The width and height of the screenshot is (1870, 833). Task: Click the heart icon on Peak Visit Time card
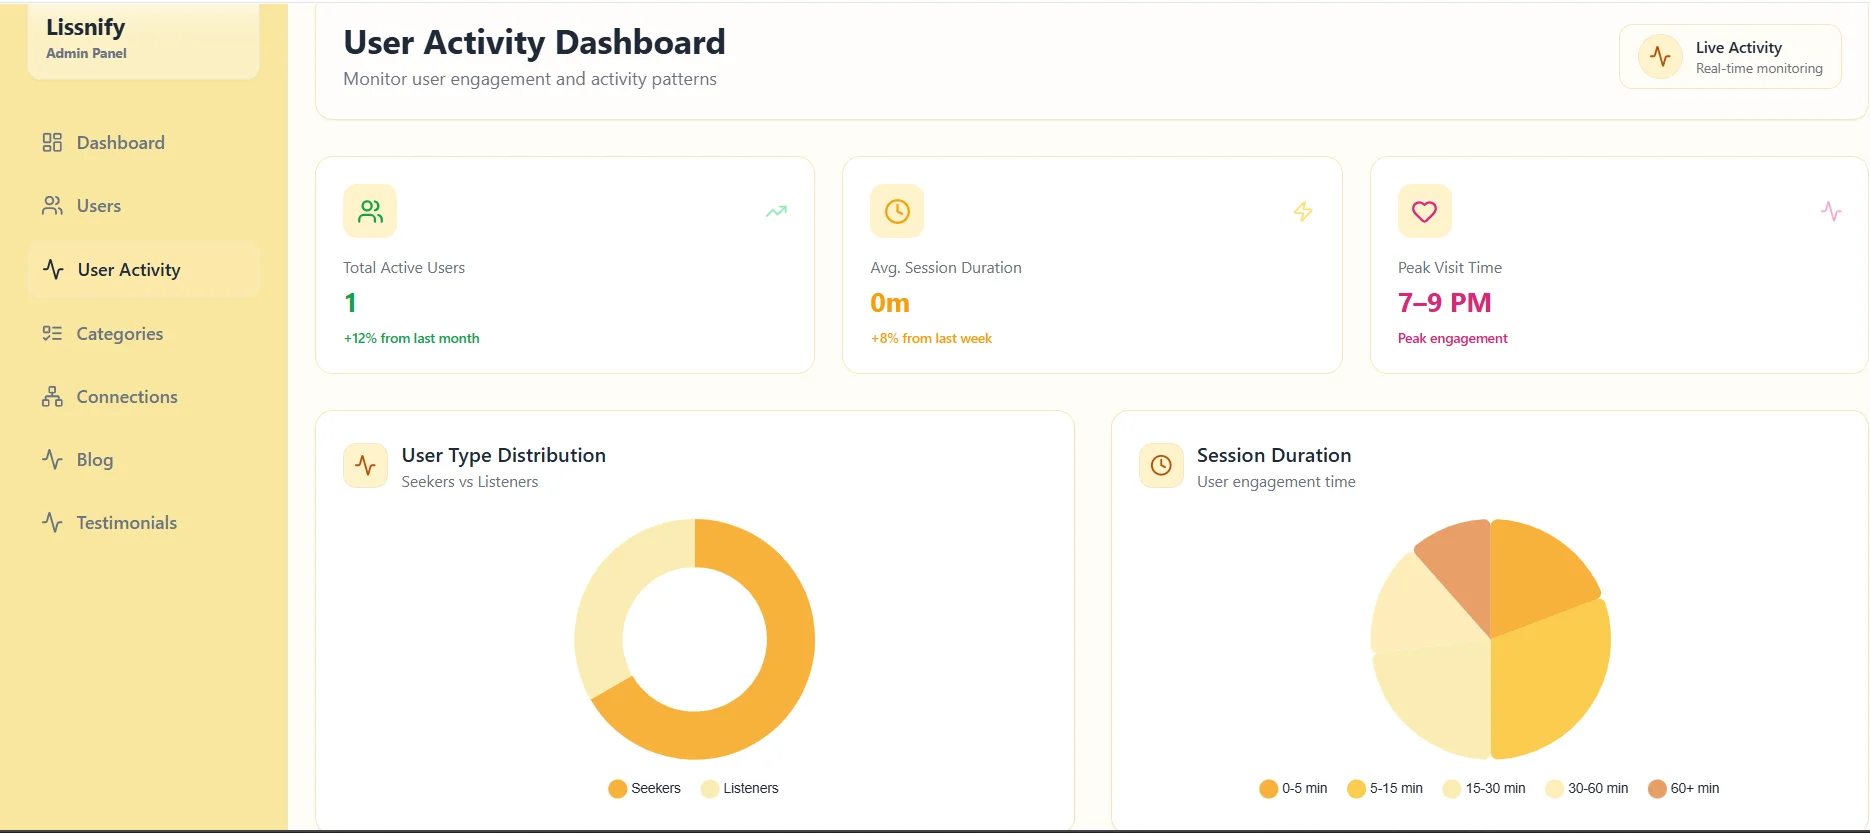point(1424,211)
